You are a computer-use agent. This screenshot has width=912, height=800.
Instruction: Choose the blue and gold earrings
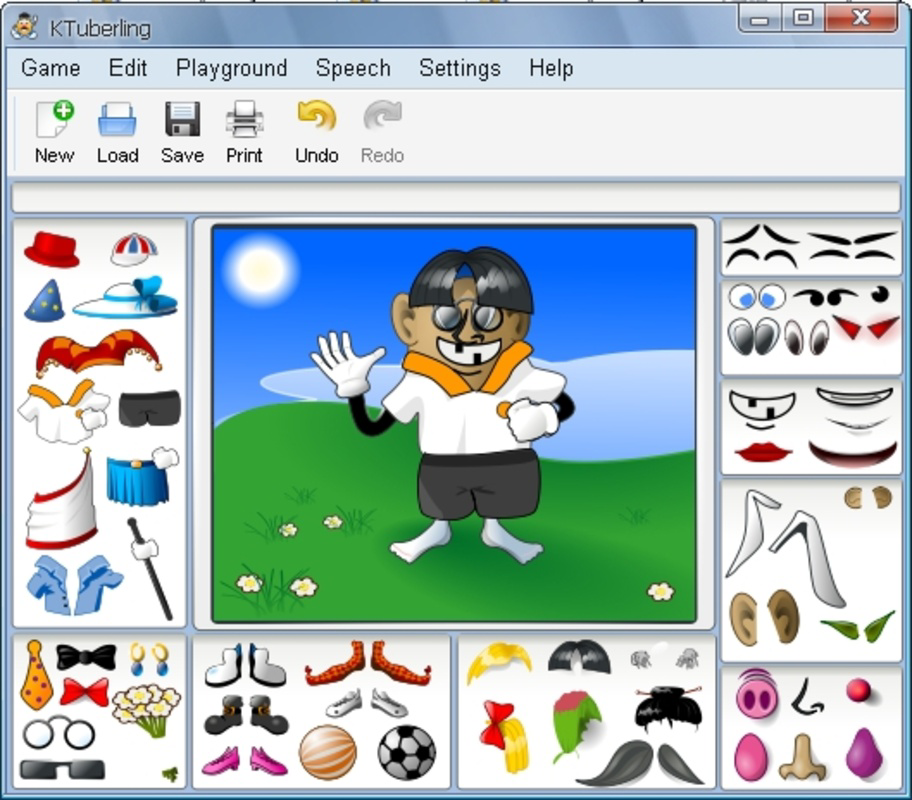pyautogui.click(x=149, y=659)
